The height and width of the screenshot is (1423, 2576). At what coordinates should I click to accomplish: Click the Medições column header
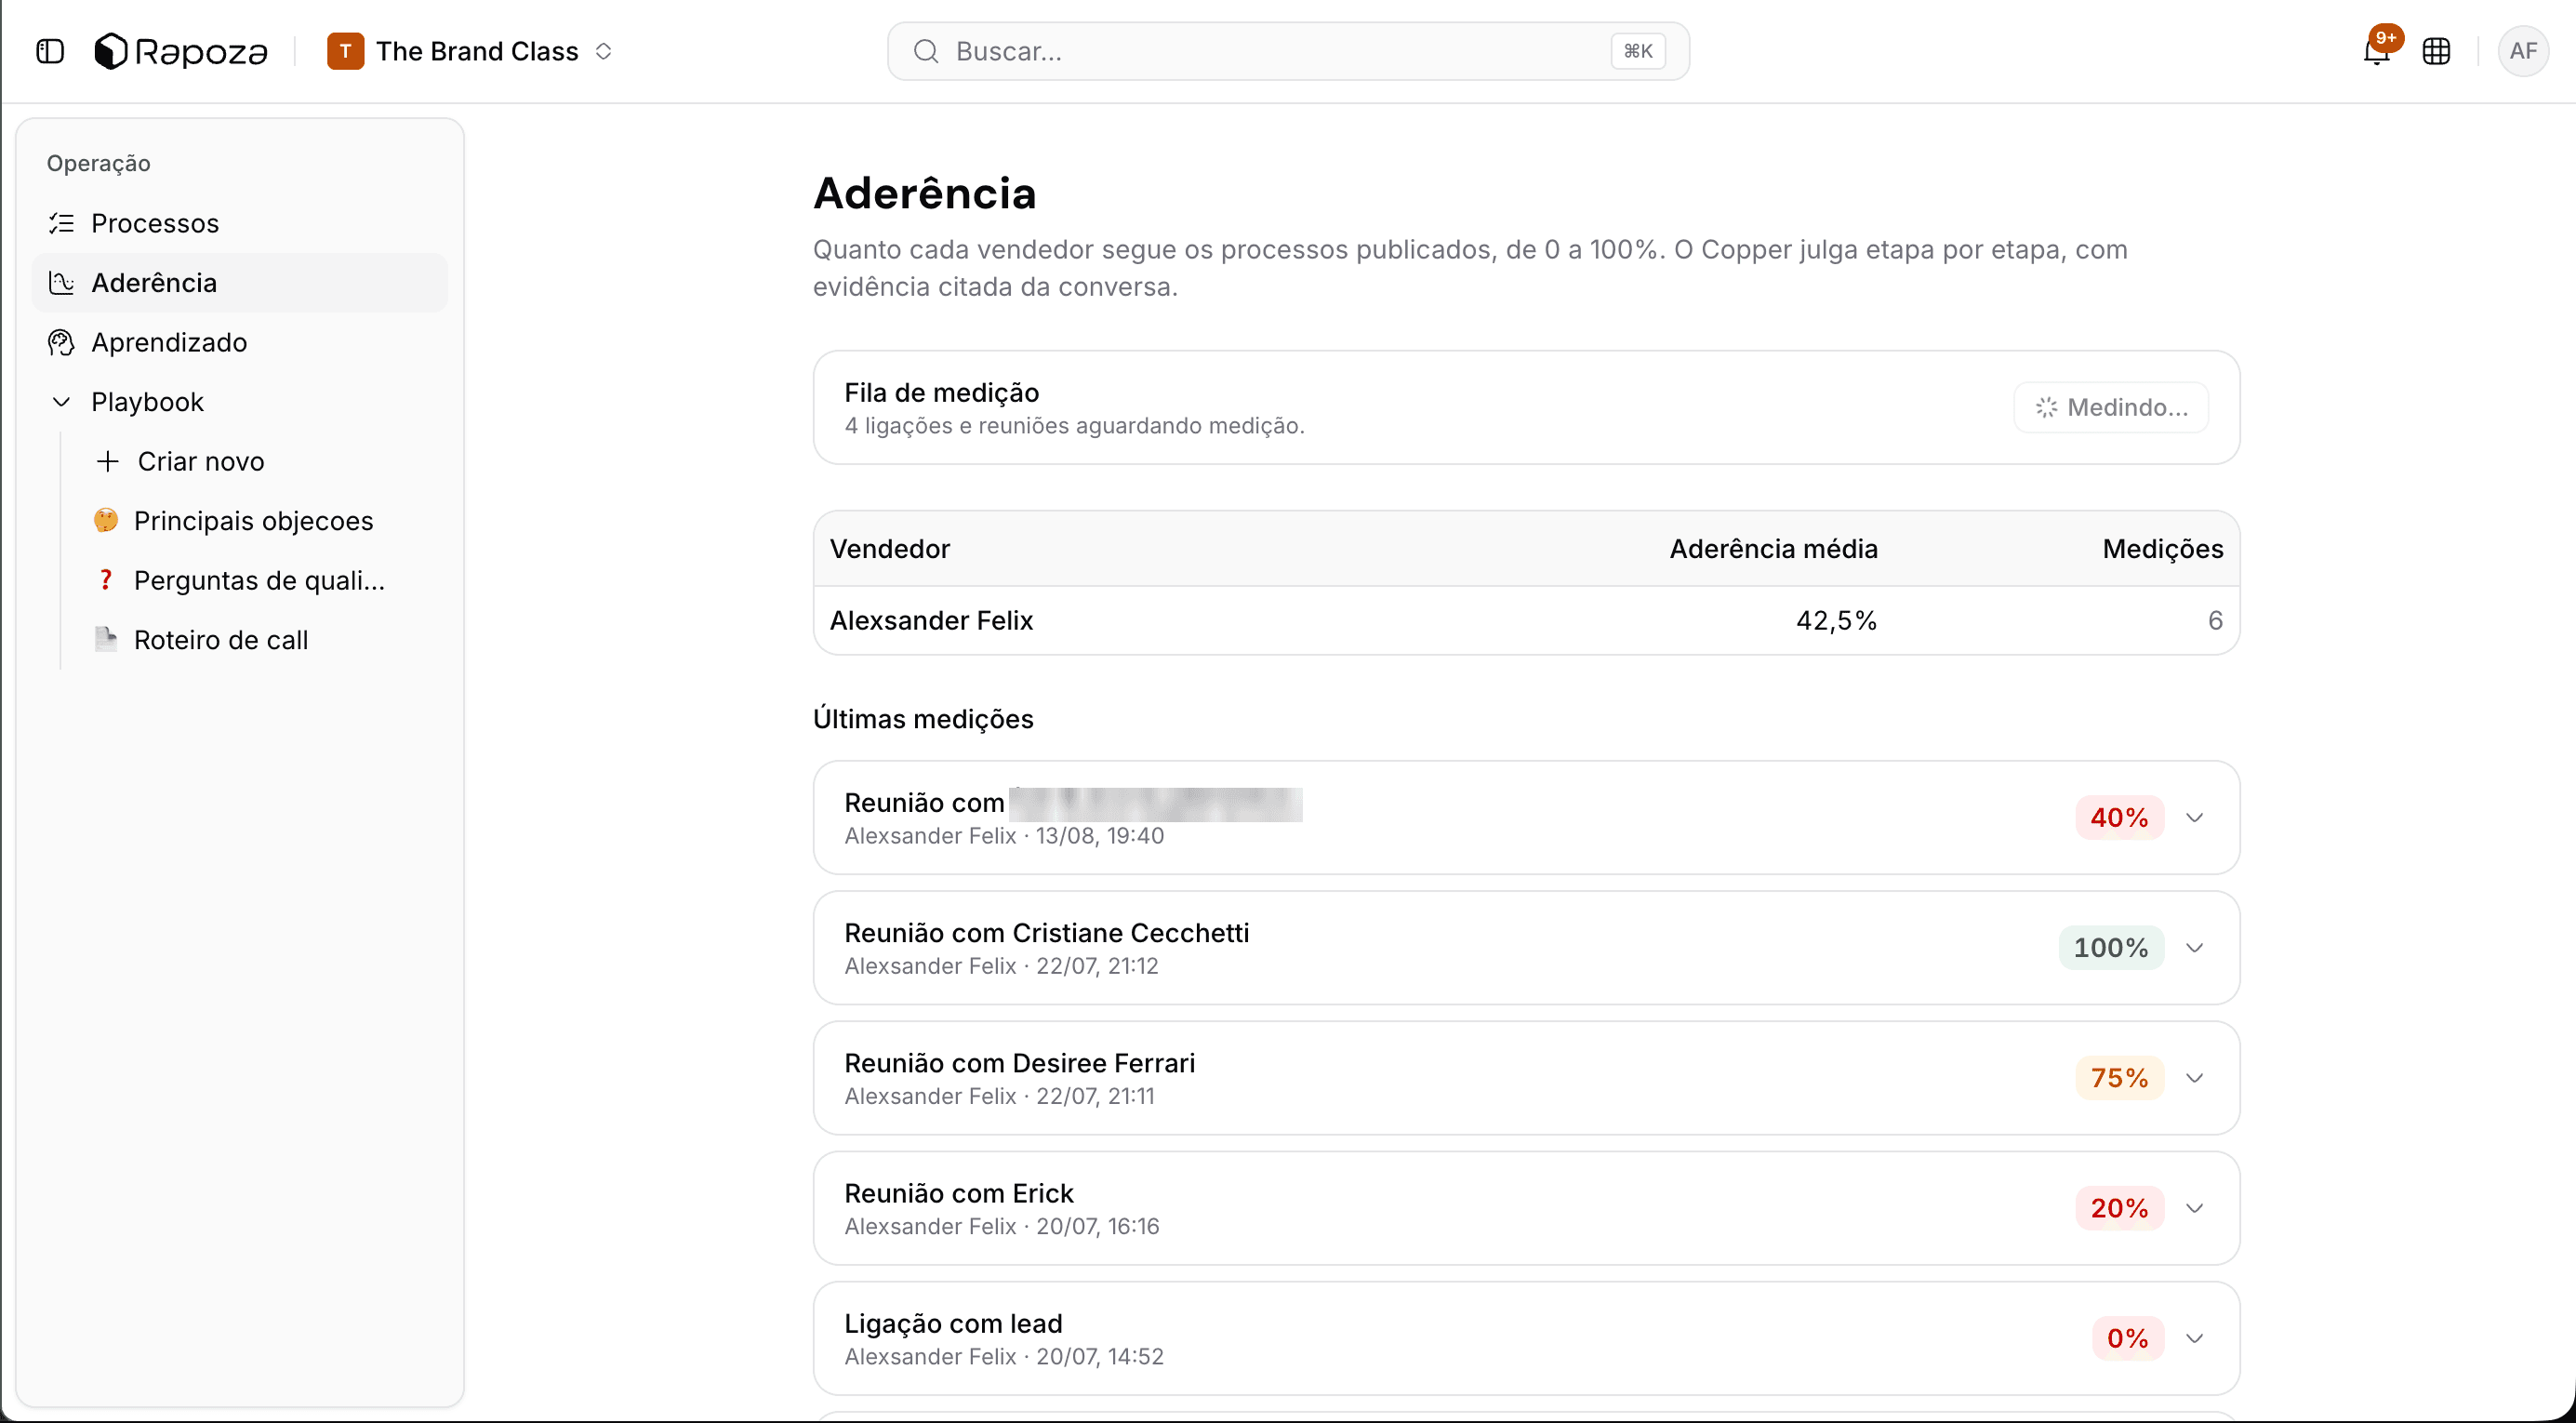2162,548
